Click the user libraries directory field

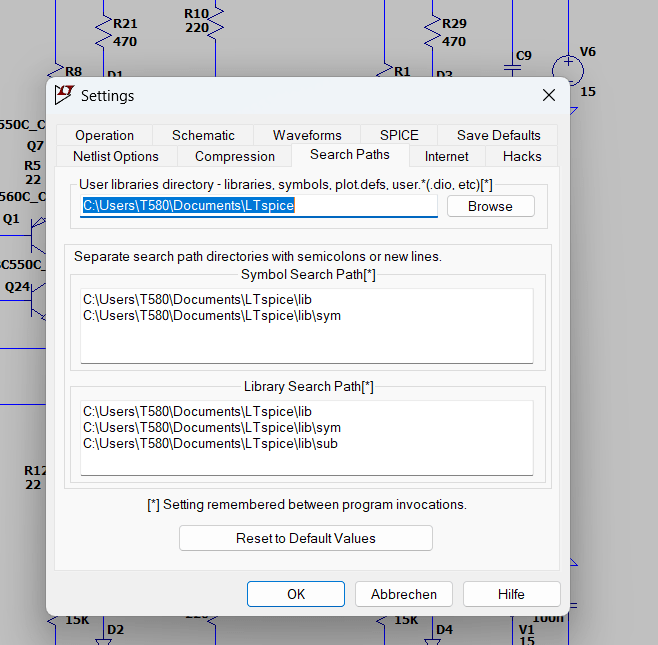(258, 206)
